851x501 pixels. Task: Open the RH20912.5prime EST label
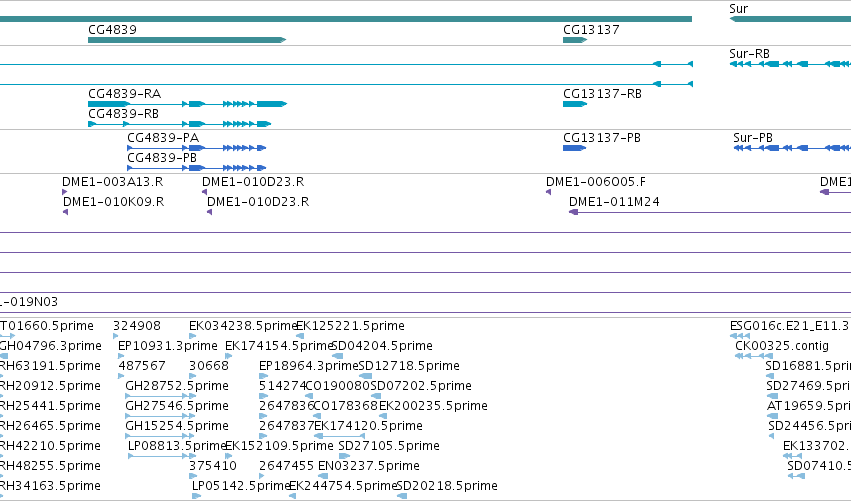pos(50,386)
